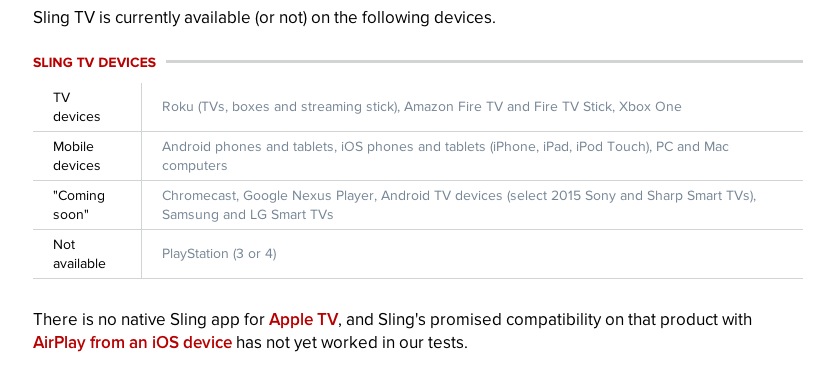Open the Apple TV link
The width and height of the screenshot is (834, 371).
pyautogui.click(x=303, y=319)
